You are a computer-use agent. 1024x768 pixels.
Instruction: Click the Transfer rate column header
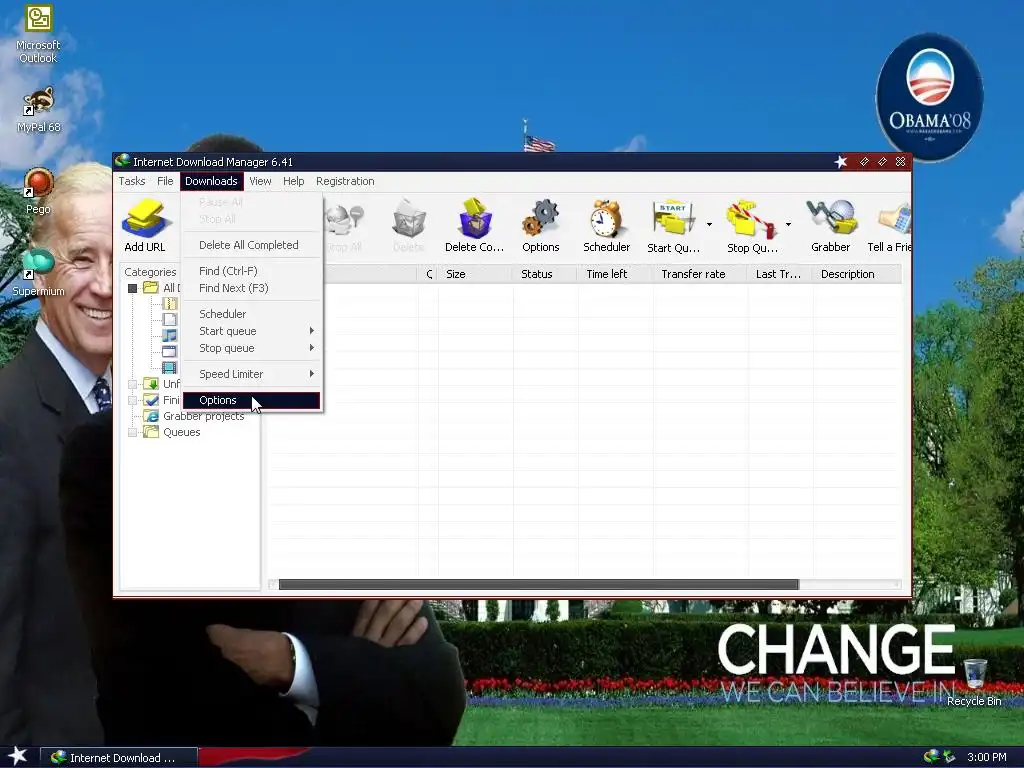700,274
